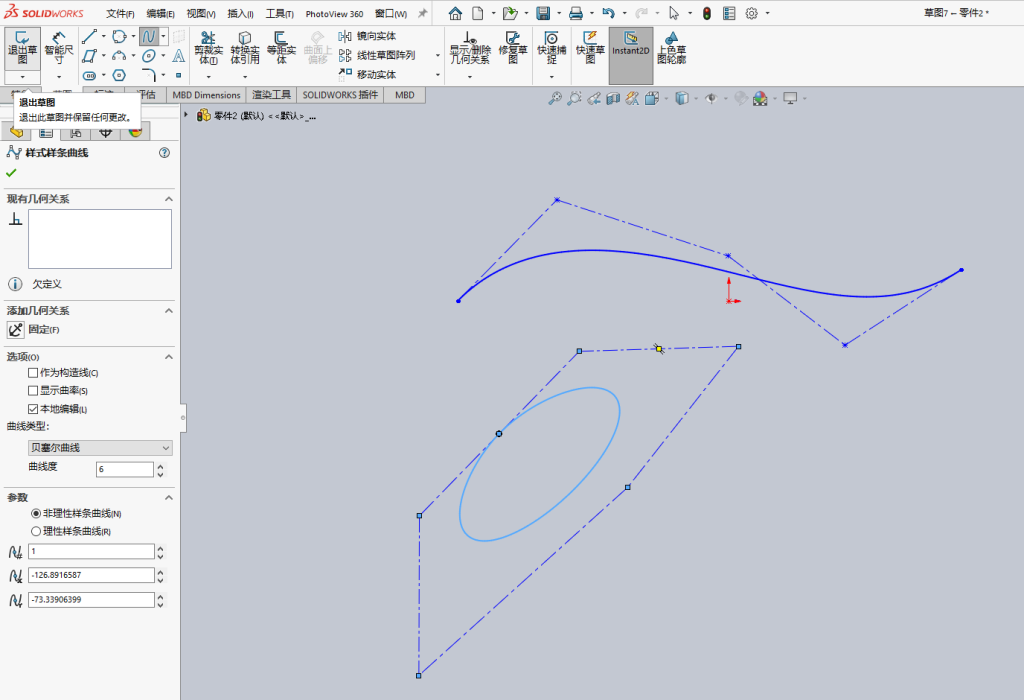Enable the 显示曲率 checkbox
The image size is (1024, 700).
[x=33, y=390]
